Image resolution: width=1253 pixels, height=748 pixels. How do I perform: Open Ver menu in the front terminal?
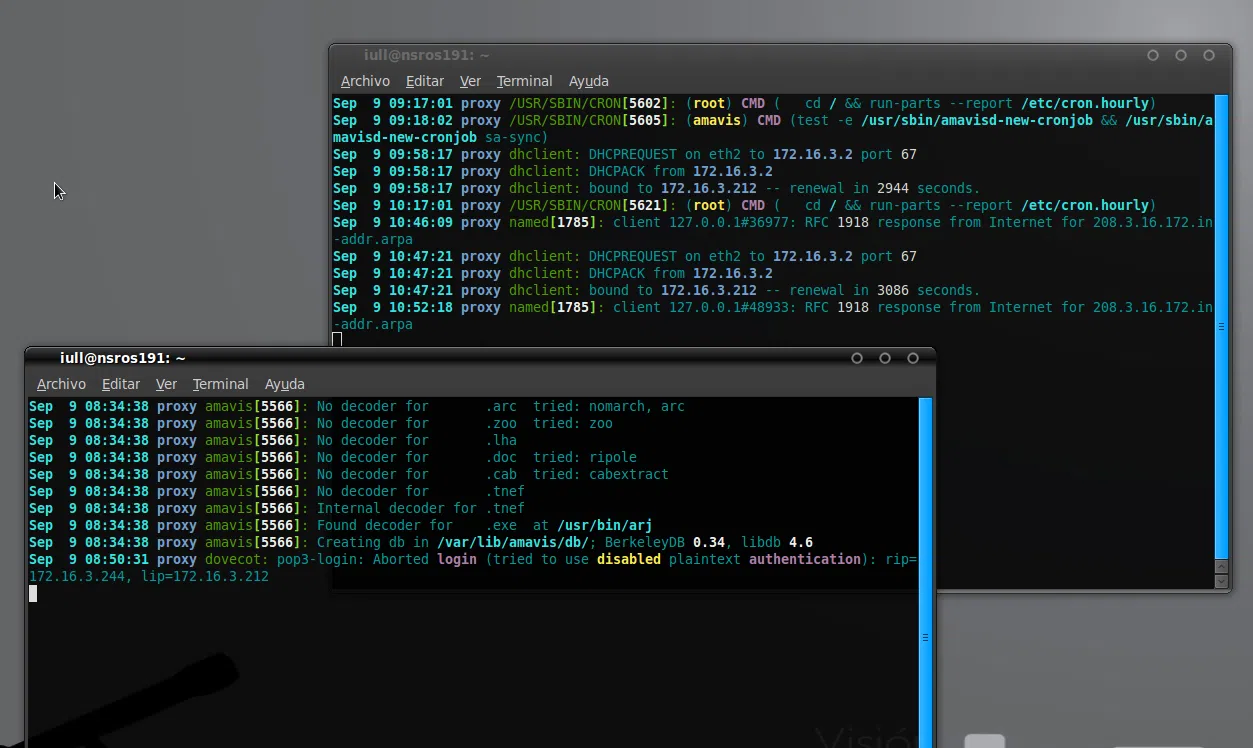click(166, 384)
